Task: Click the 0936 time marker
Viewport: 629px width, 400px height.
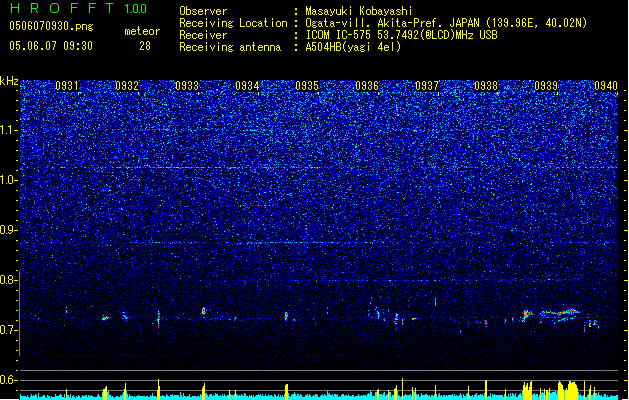Action: 367,86
